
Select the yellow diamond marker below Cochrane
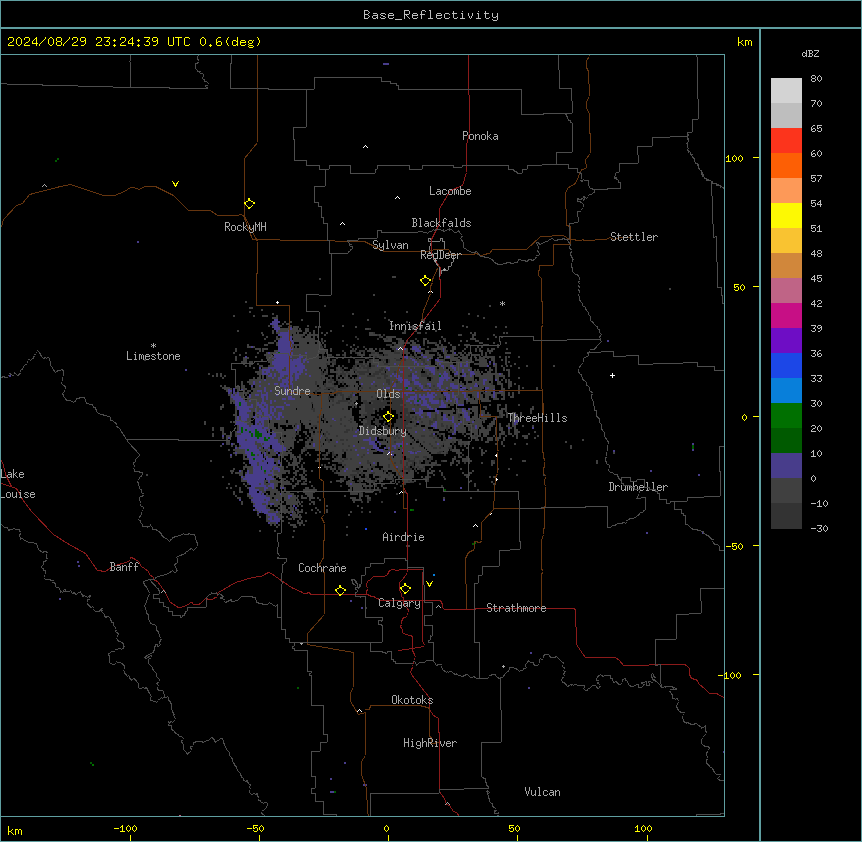[340, 590]
